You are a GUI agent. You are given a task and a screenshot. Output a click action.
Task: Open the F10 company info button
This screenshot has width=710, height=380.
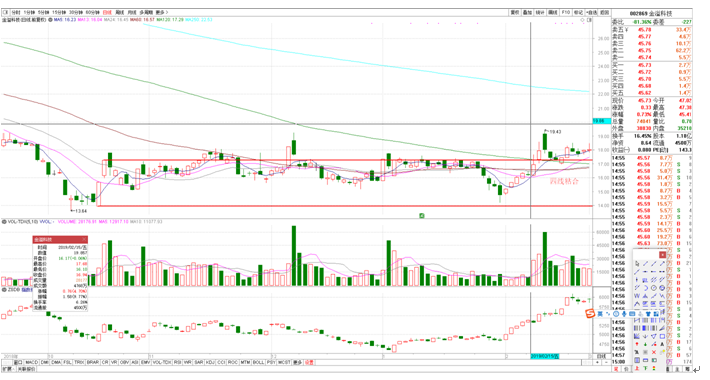(566, 13)
